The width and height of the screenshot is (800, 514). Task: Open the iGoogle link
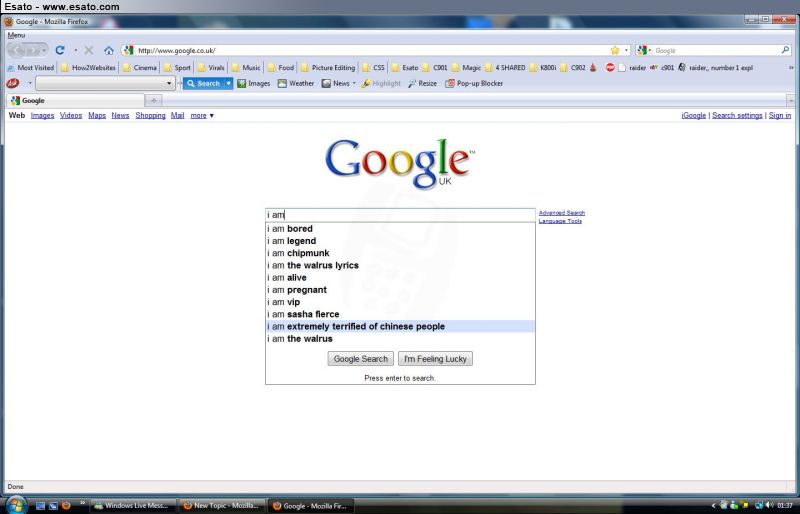click(693, 115)
